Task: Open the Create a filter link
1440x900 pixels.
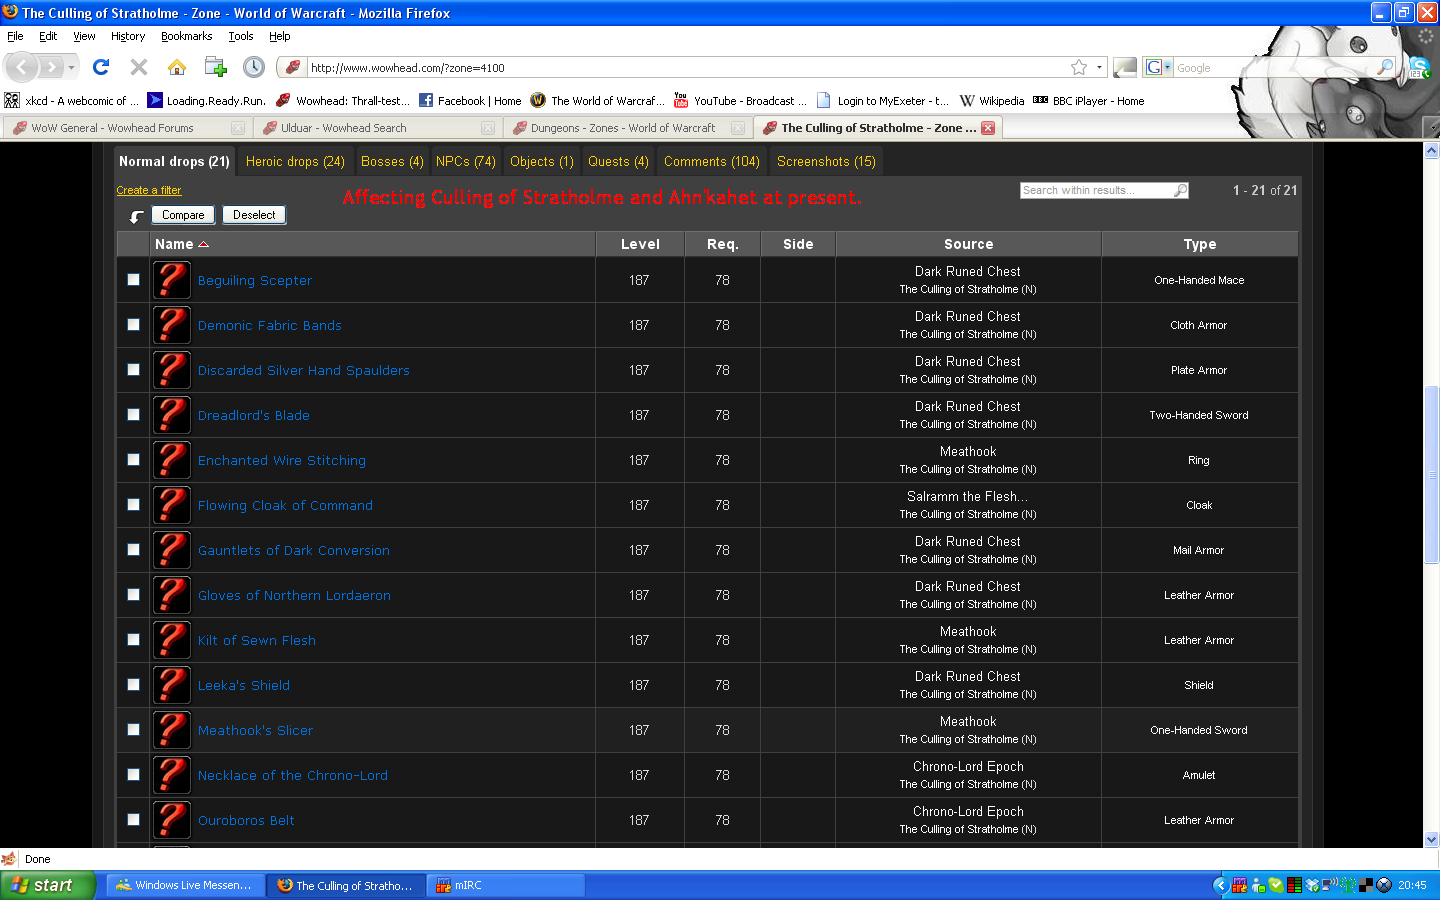Action: pyautogui.click(x=148, y=190)
